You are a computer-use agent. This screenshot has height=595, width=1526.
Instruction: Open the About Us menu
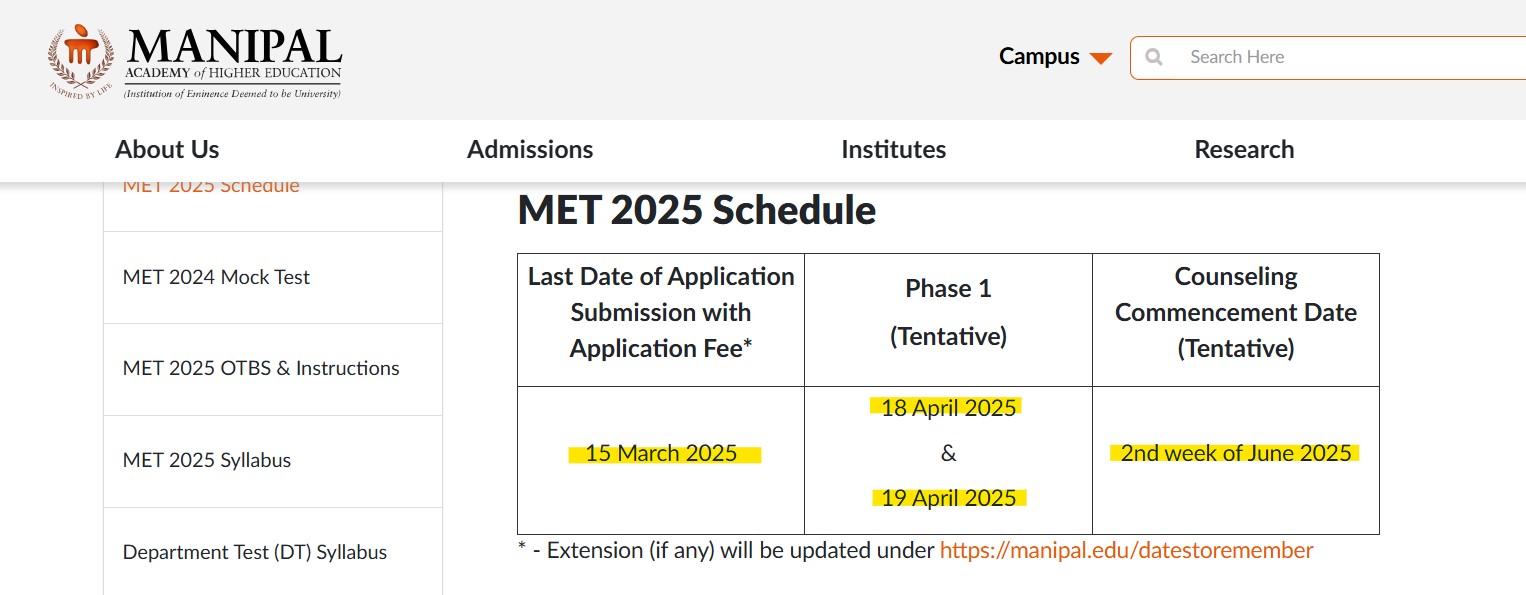click(x=167, y=150)
